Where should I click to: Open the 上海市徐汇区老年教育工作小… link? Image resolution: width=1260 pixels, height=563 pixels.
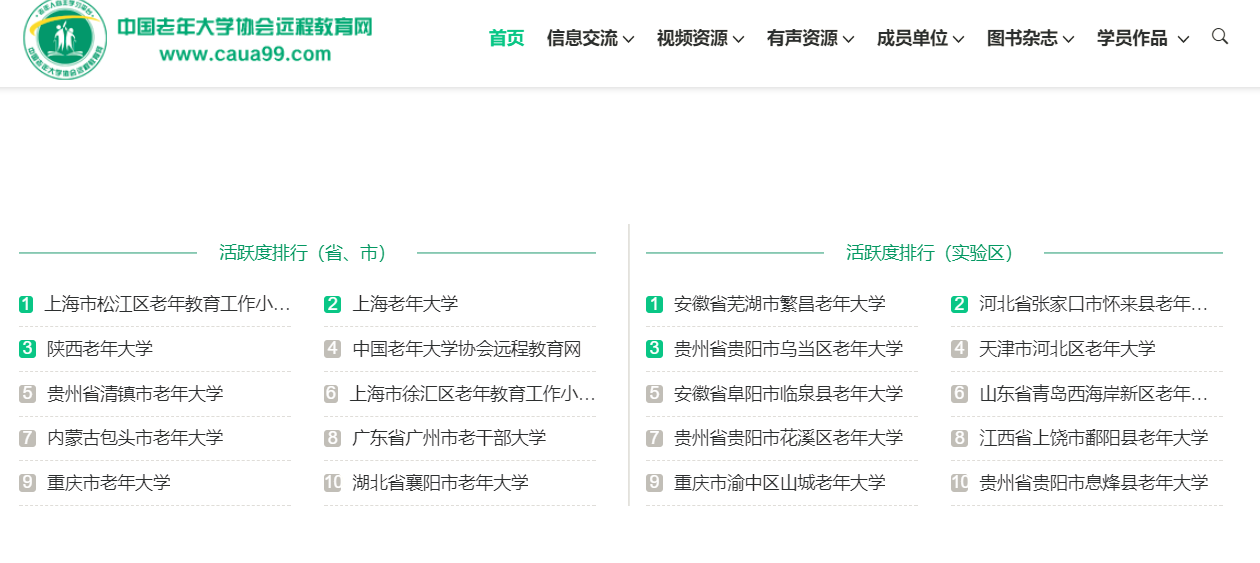[472, 394]
